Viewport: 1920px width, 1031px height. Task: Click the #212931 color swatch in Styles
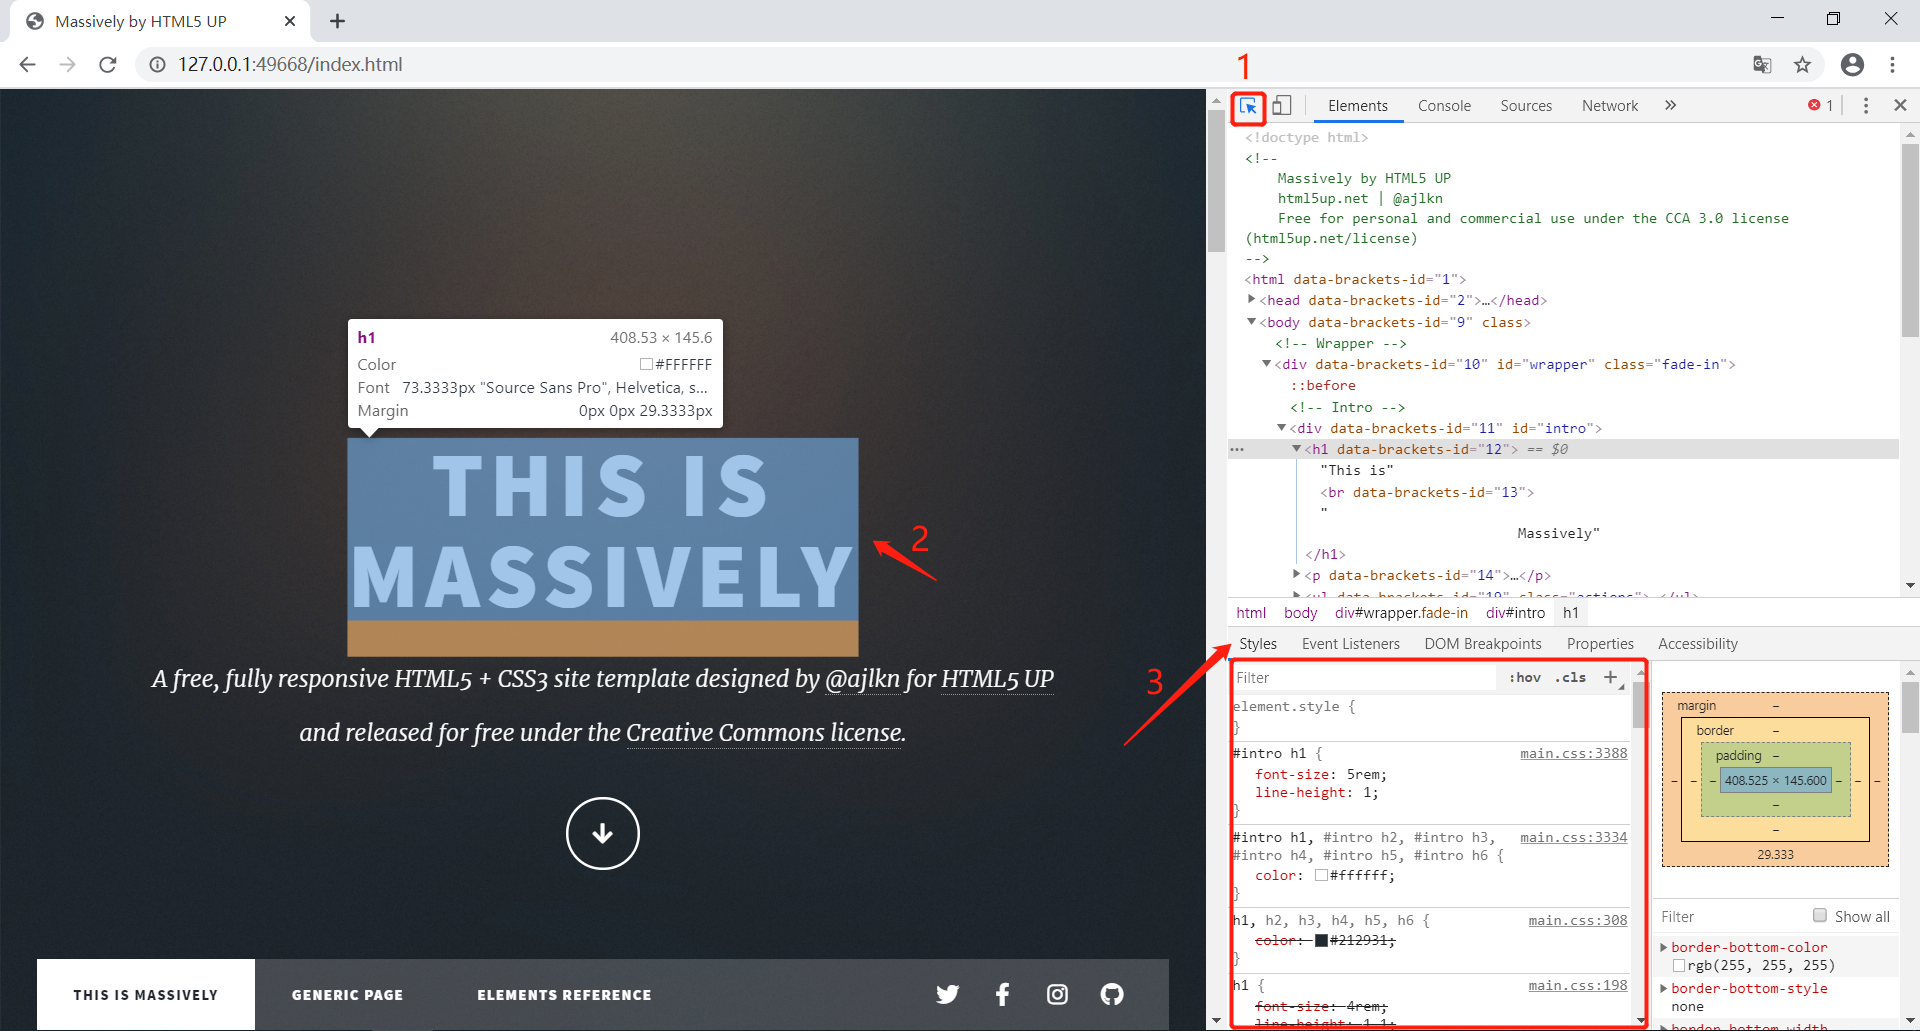click(1321, 940)
